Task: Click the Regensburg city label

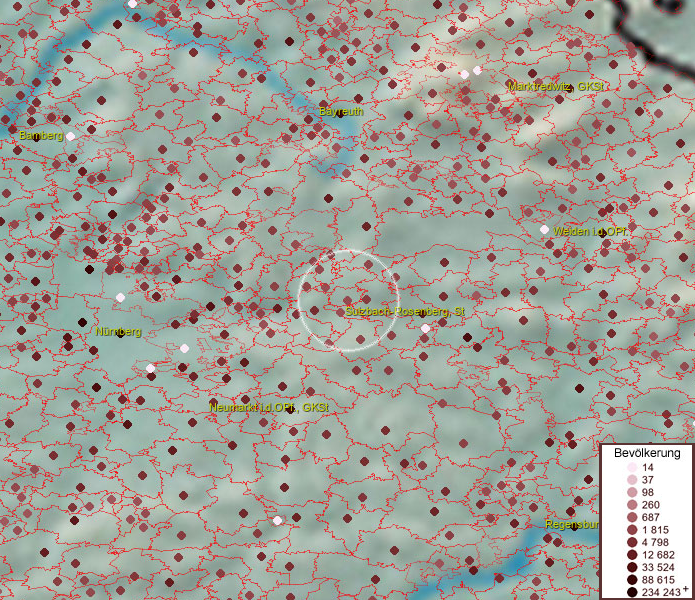Action: tap(572, 525)
